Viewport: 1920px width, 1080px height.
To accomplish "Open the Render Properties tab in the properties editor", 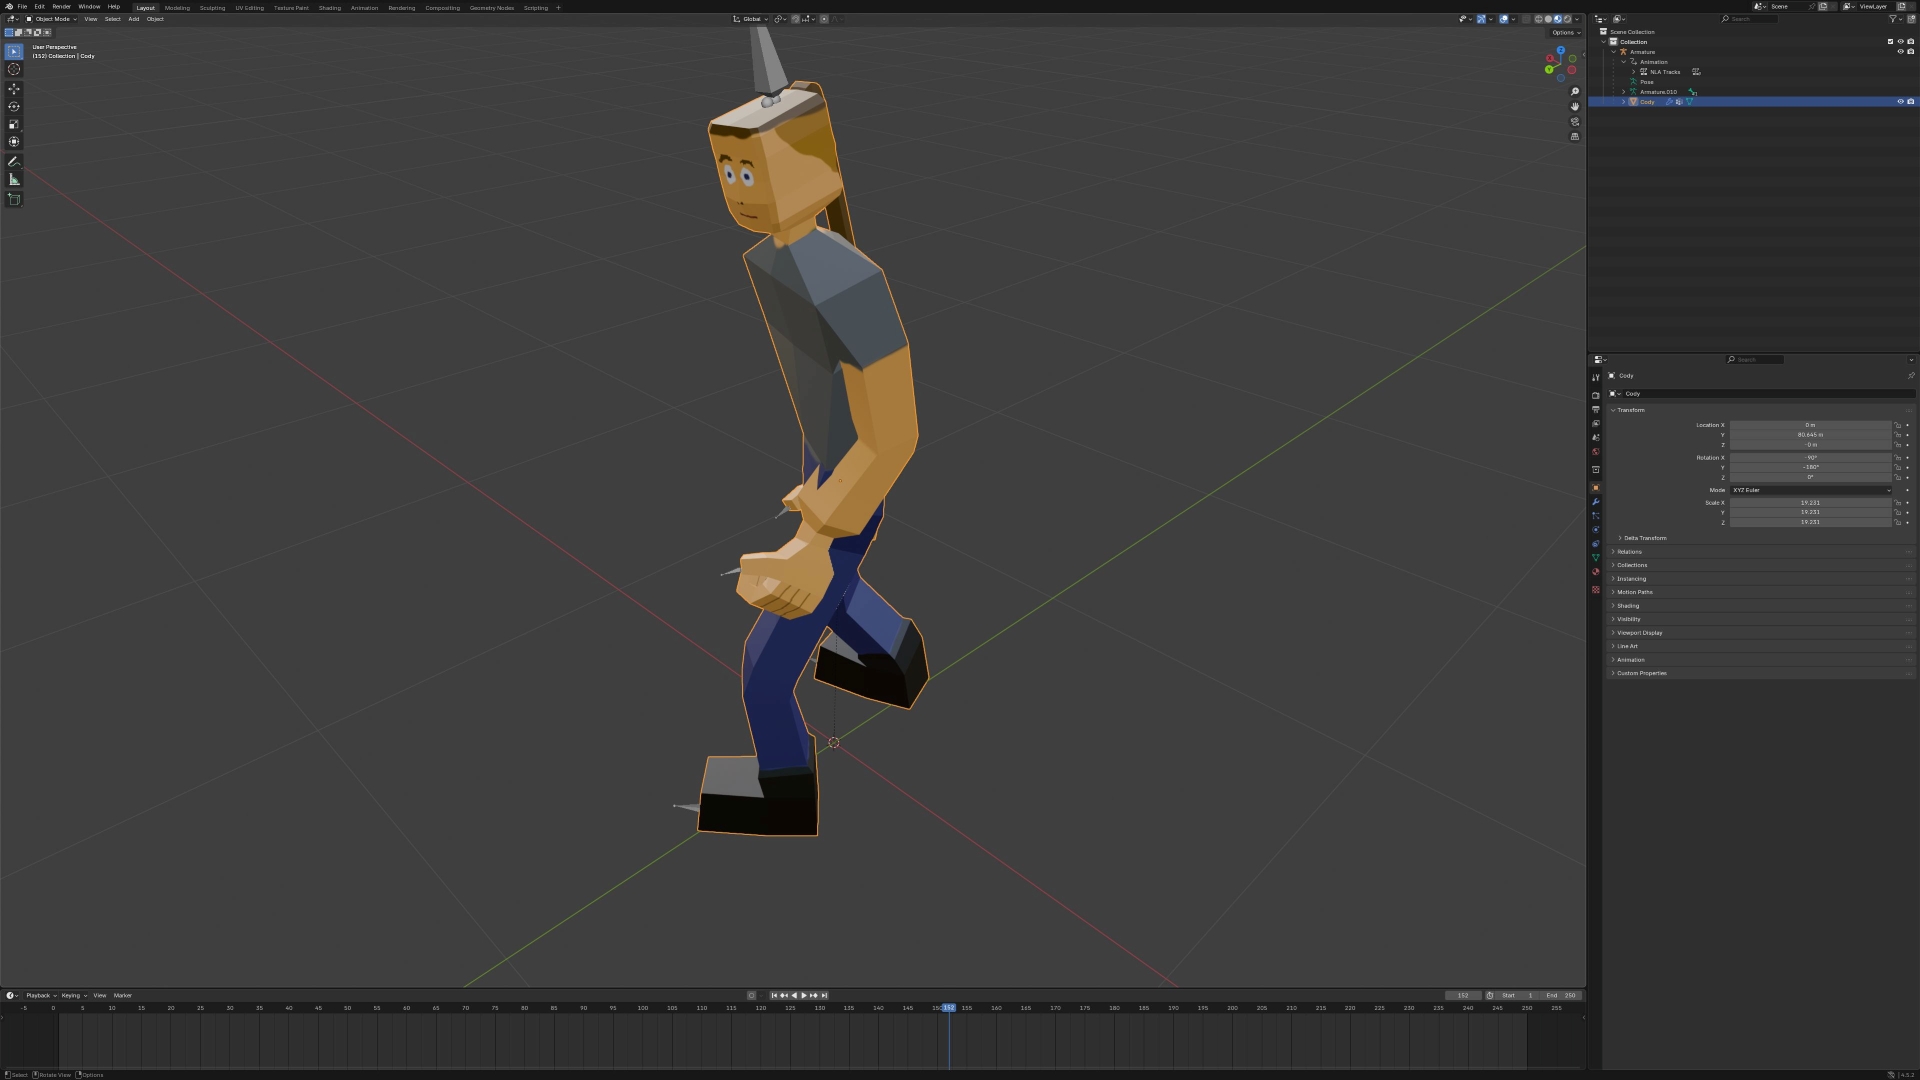I will pyautogui.click(x=1596, y=396).
